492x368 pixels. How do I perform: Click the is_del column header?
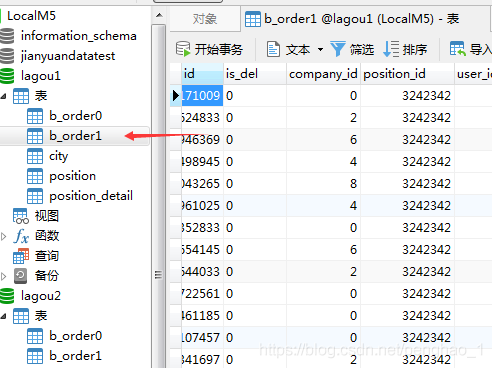pos(255,74)
